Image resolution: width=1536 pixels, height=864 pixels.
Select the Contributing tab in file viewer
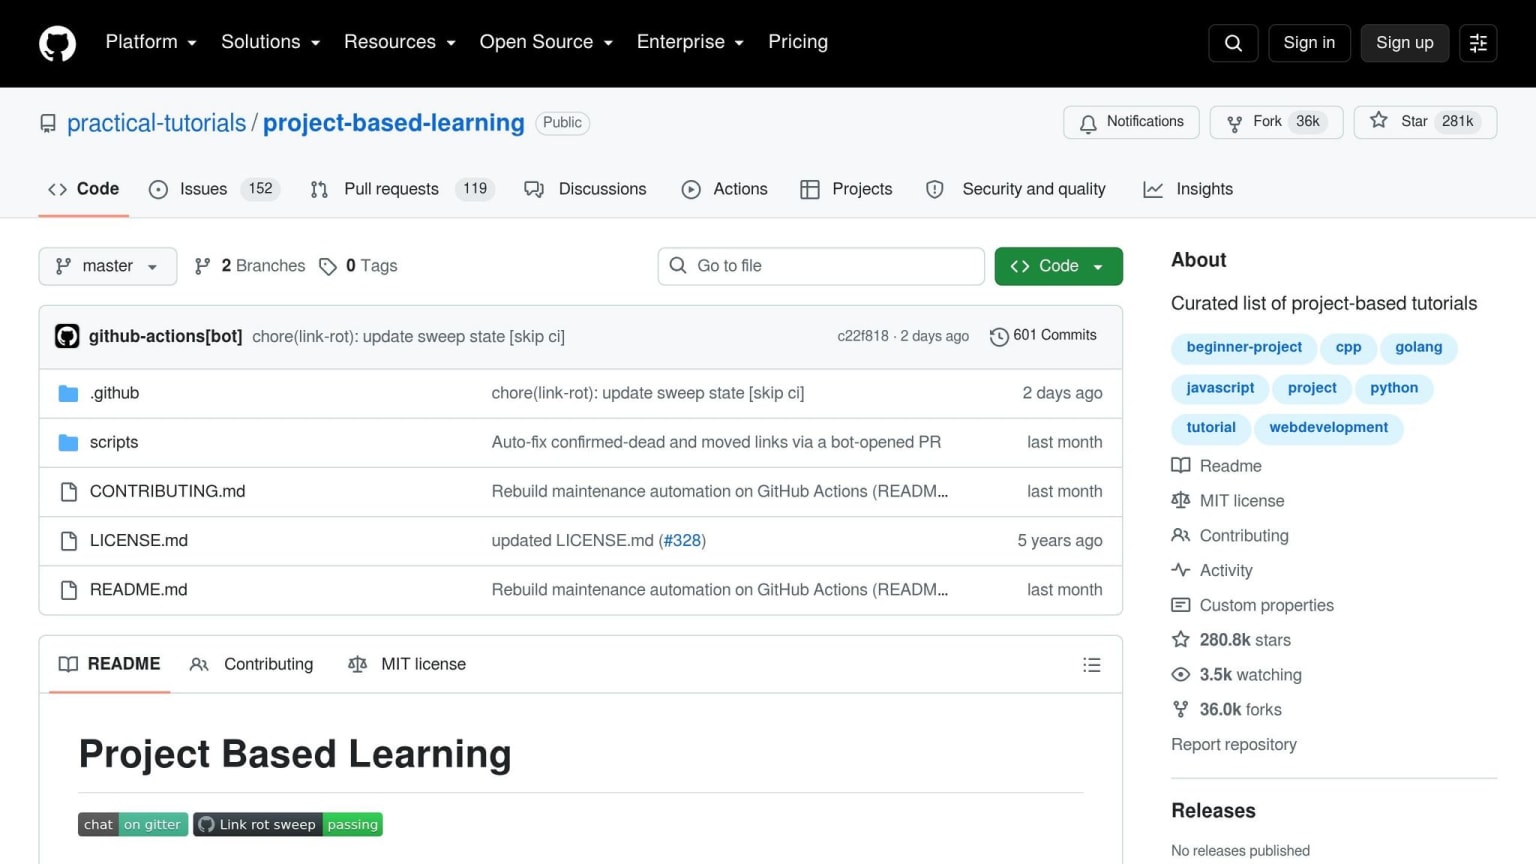click(x=252, y=664)
